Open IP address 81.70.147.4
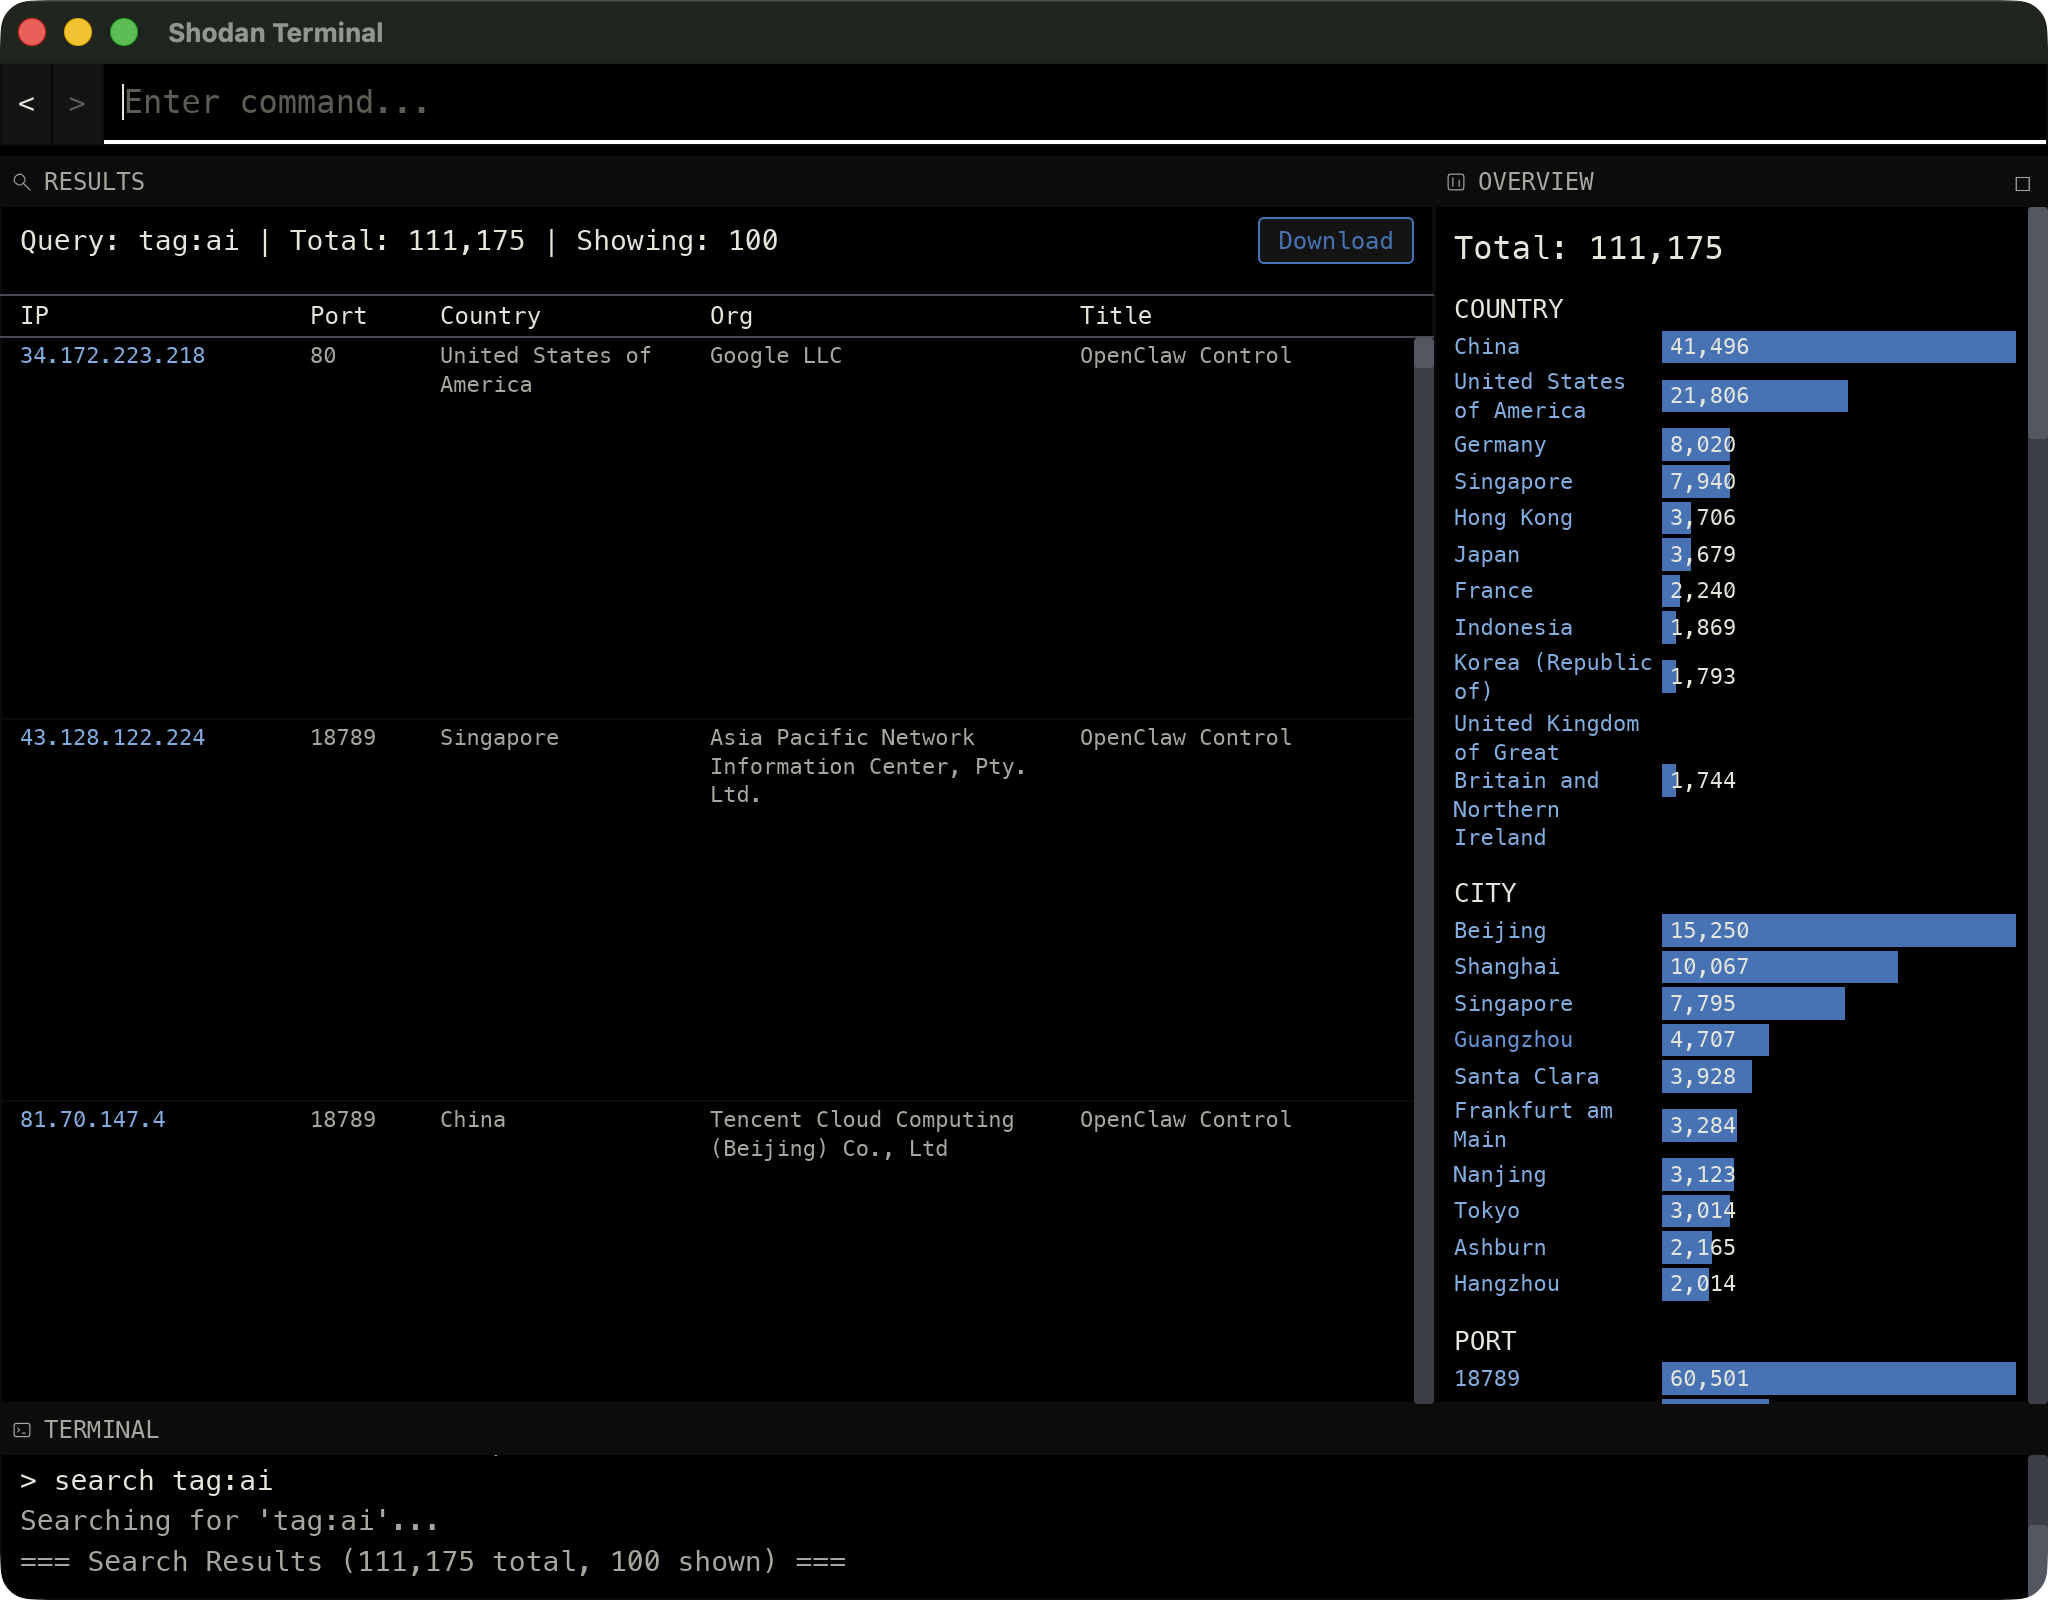The image size is (2048, 1600). [92, 1120]
